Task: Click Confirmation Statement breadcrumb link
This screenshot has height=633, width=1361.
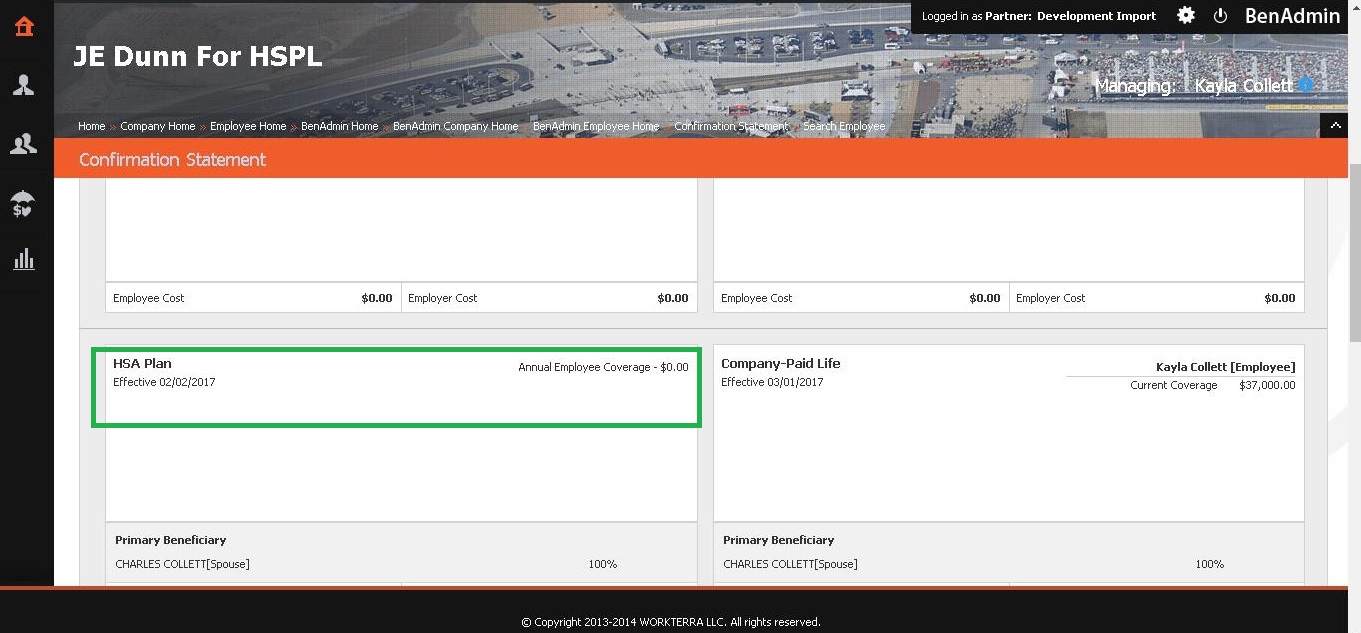Action: 731,127
